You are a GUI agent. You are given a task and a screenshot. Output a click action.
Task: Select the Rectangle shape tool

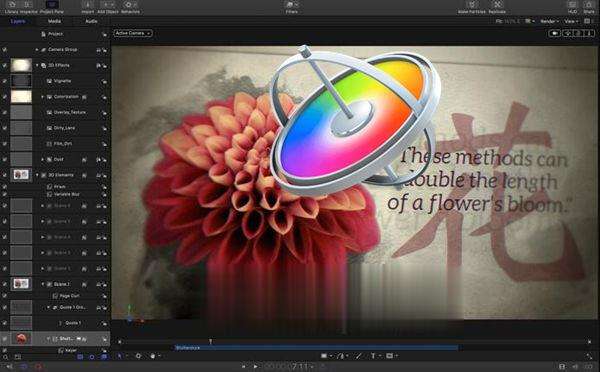(324, 356)
